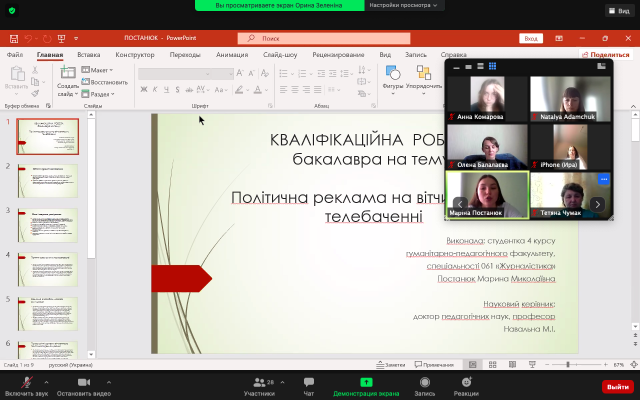Click the green Демонстрация экрана icon
Screen dimensions: 640x400
(366, 383)
